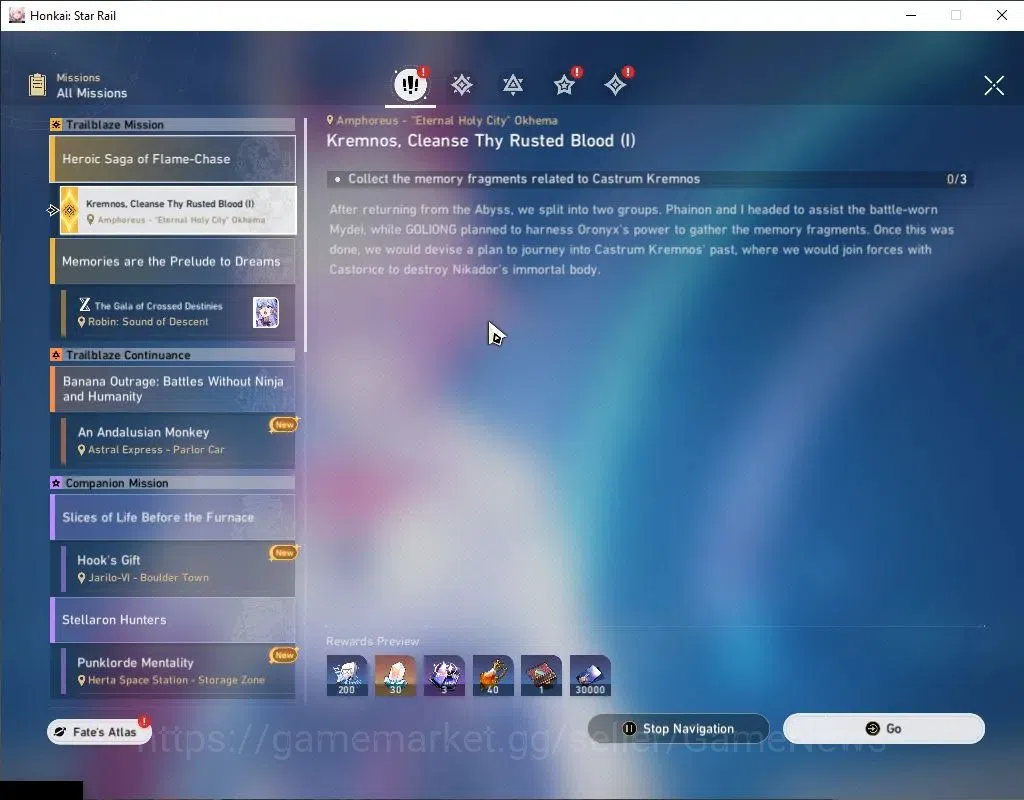
Task: Open Memories are the Prelude to Dreams
Action: [x=172, y=261]
